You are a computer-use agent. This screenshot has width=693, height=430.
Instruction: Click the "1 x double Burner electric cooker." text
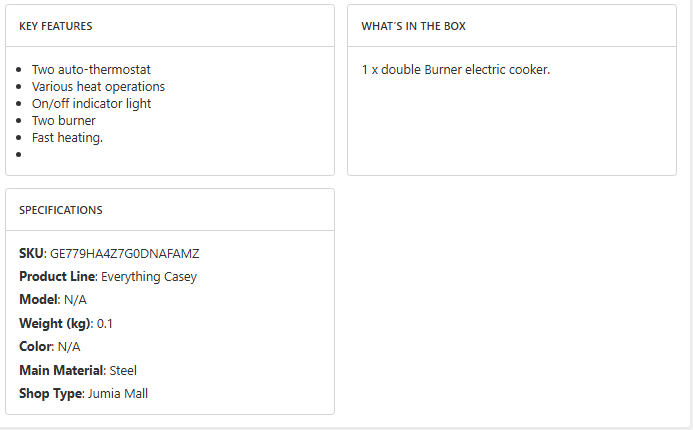click(456, 70)
